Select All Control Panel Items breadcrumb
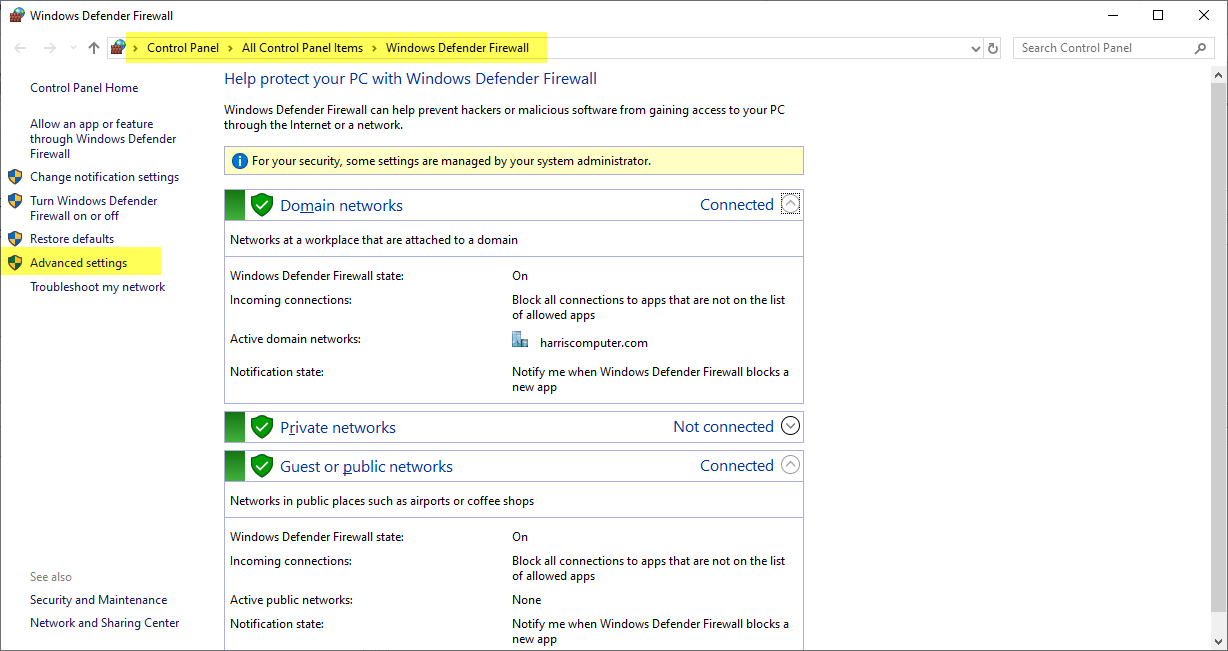This screenshot has height=651, width=1228. tap(302, 48)
